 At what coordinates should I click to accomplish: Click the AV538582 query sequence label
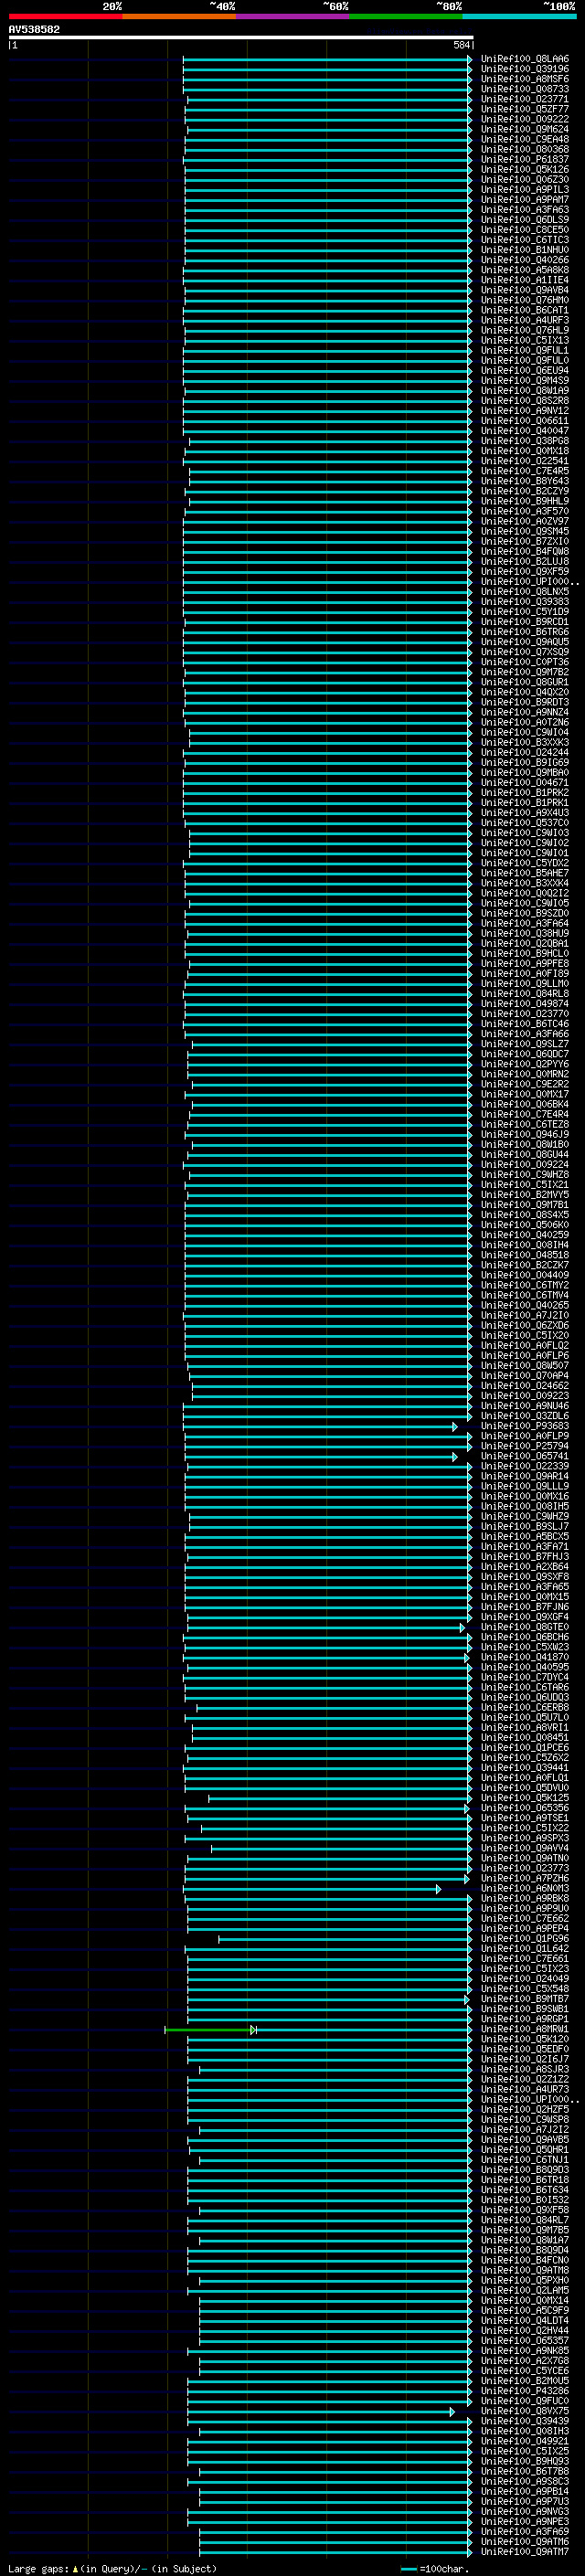coord(34,30)
